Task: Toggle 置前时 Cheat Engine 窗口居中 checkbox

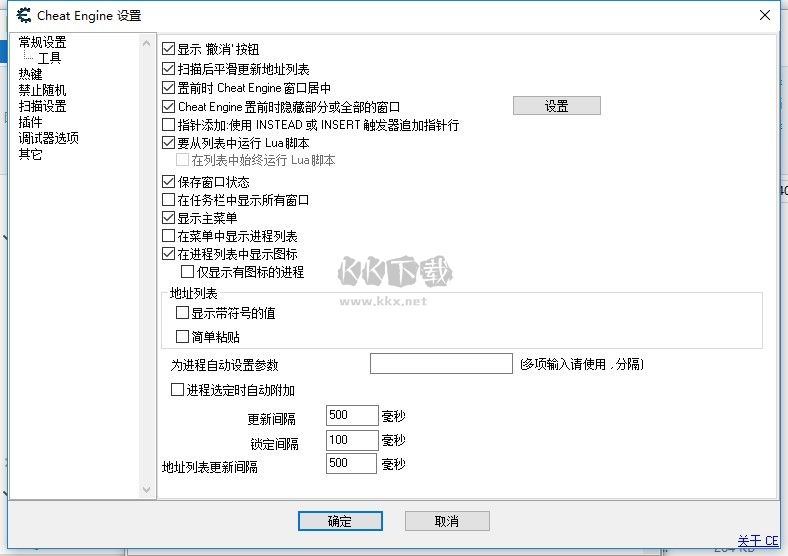Action: pos(168,88)
